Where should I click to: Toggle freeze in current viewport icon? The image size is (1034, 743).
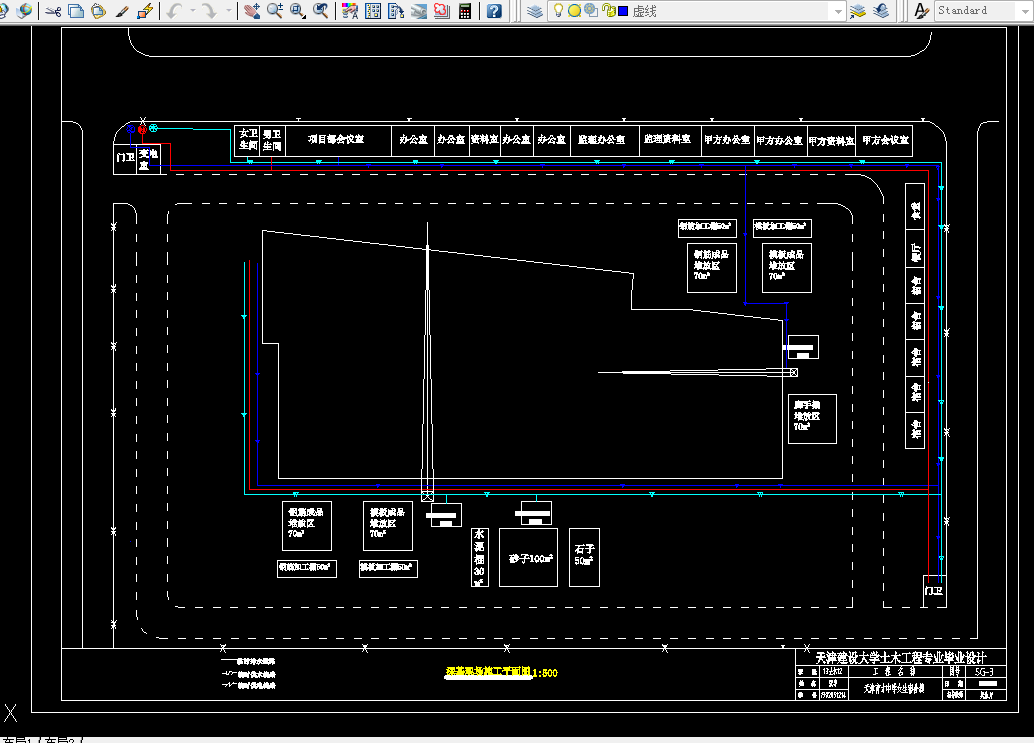[x=591, y=11]
